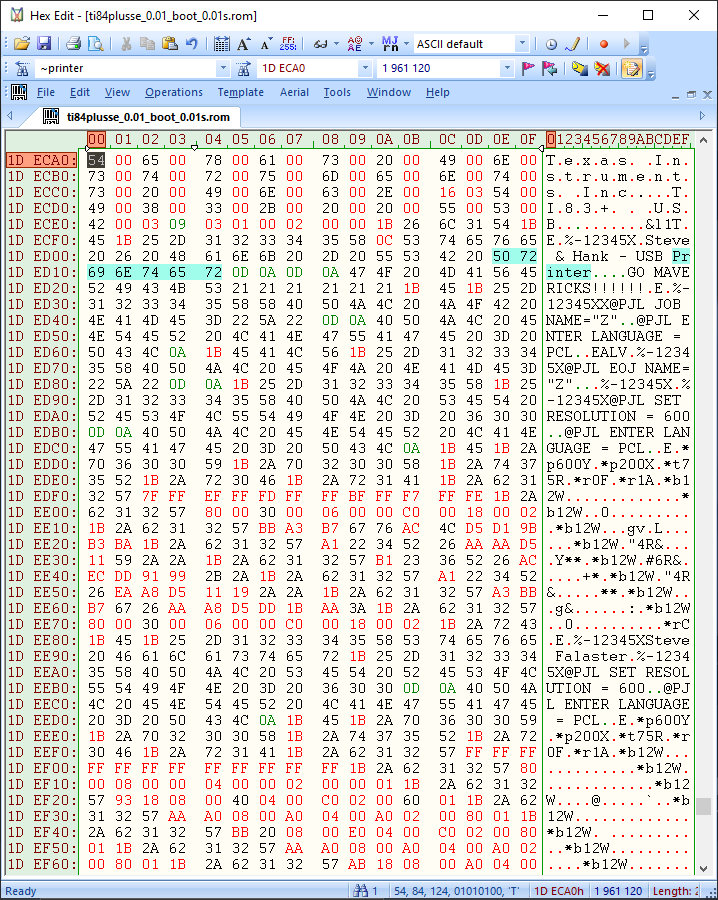Open the Edit menu
Viewport: 718px width, 900px height.
(80, 92)
